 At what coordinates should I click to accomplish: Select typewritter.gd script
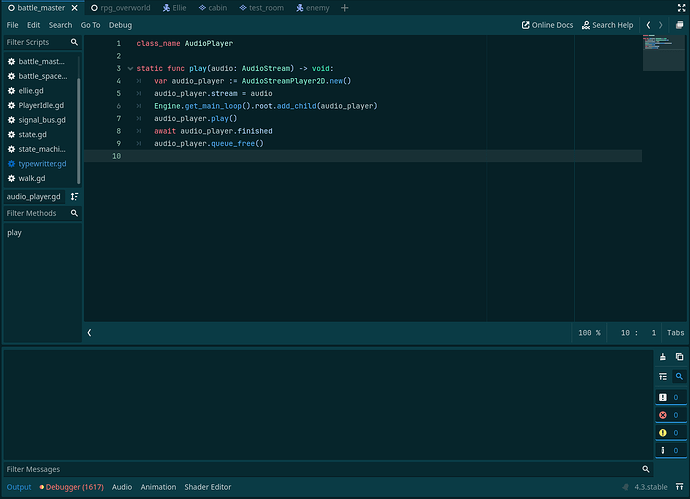coord(41,164)
